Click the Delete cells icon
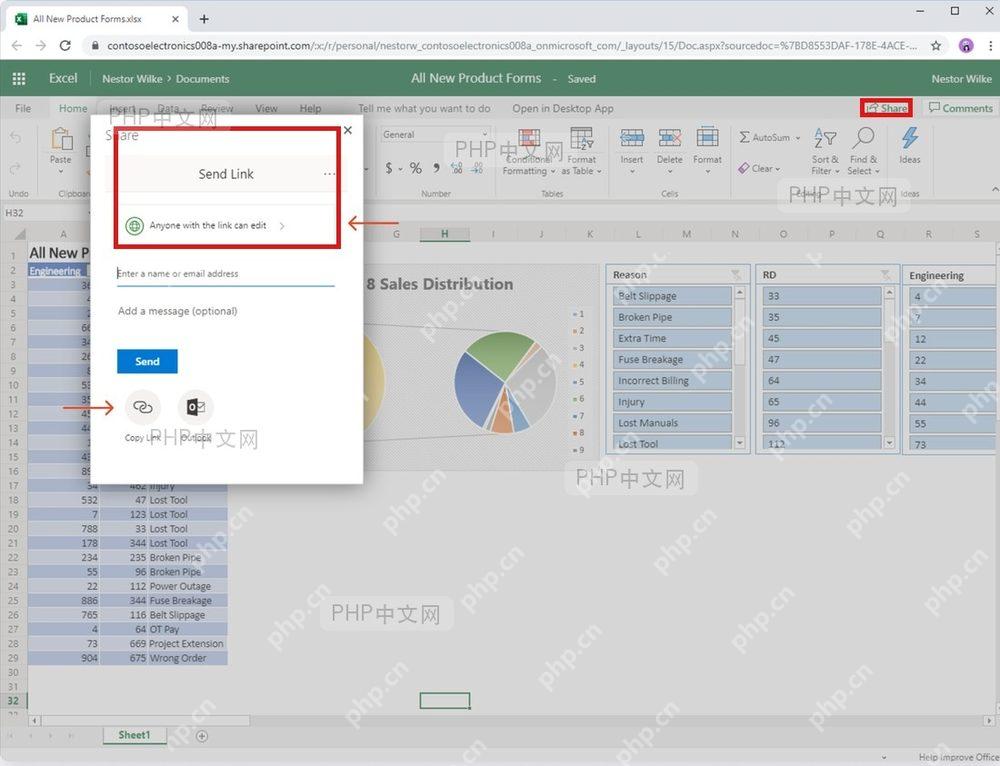Image resolution: width=1000 pixels, height=766 pixels. pos(670,138)
